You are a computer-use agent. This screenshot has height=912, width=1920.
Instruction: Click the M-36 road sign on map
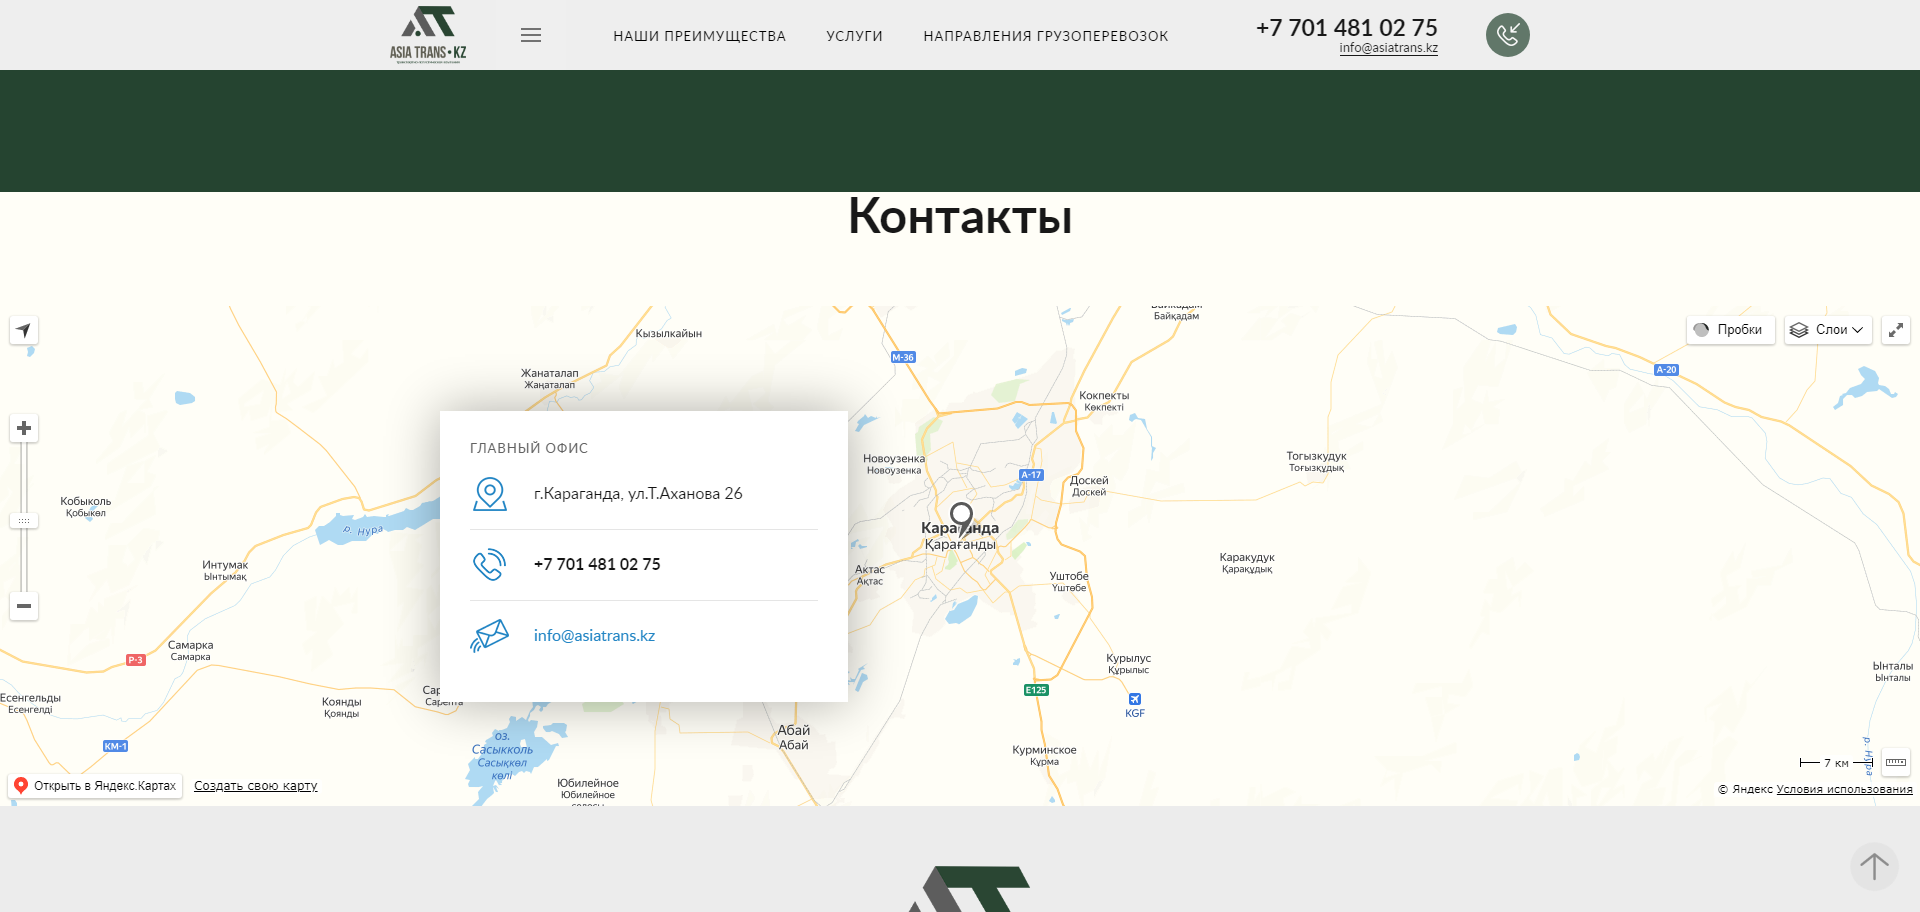point(903,357)
